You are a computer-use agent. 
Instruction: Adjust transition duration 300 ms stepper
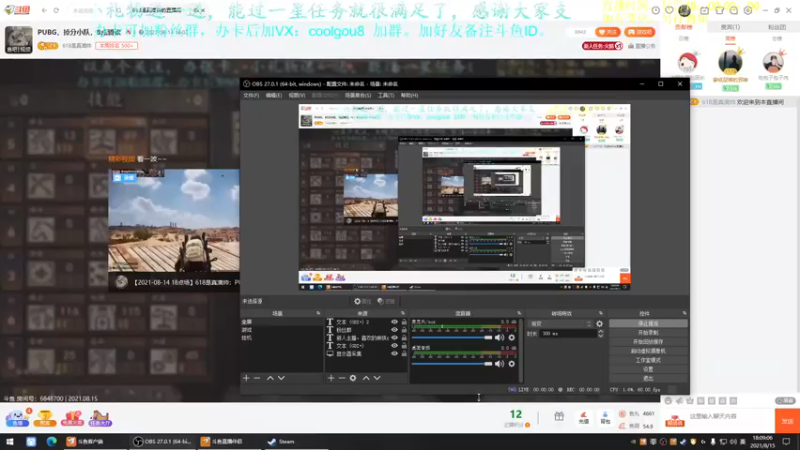pyautogui.click(x=601, y=333)
